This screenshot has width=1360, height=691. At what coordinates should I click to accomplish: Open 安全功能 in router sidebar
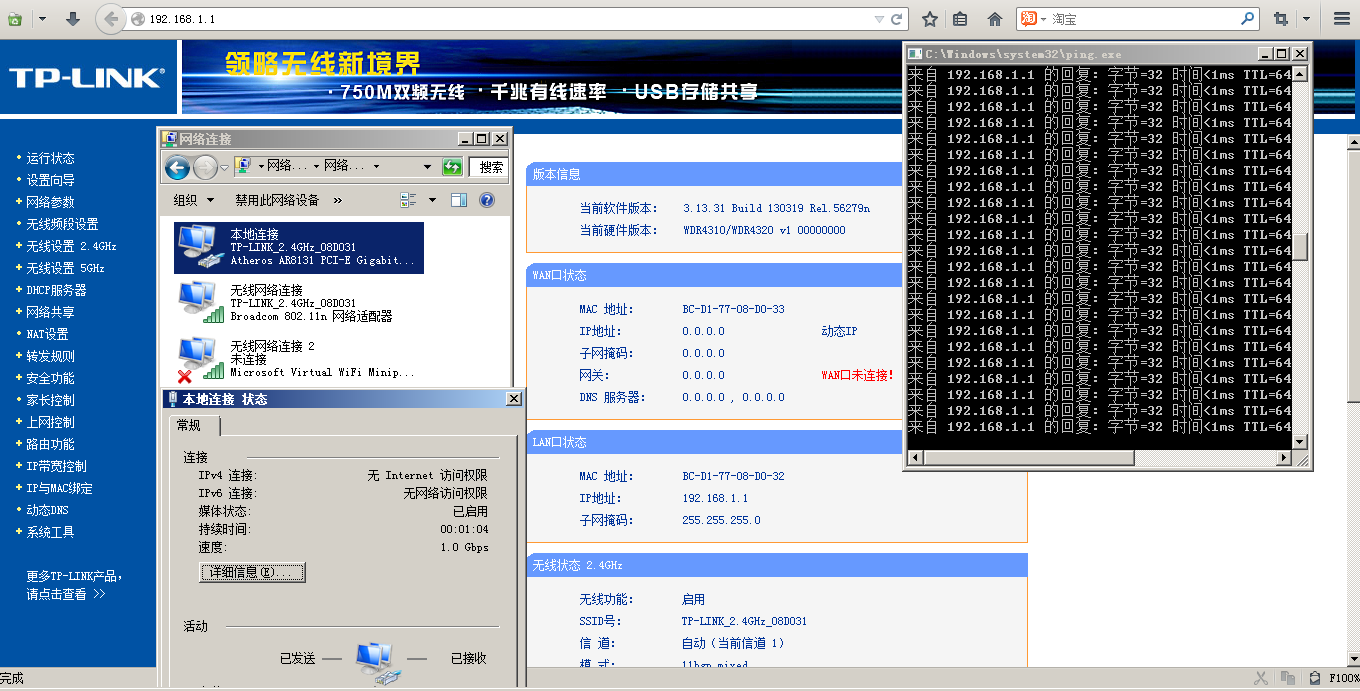tap(50, 378)
